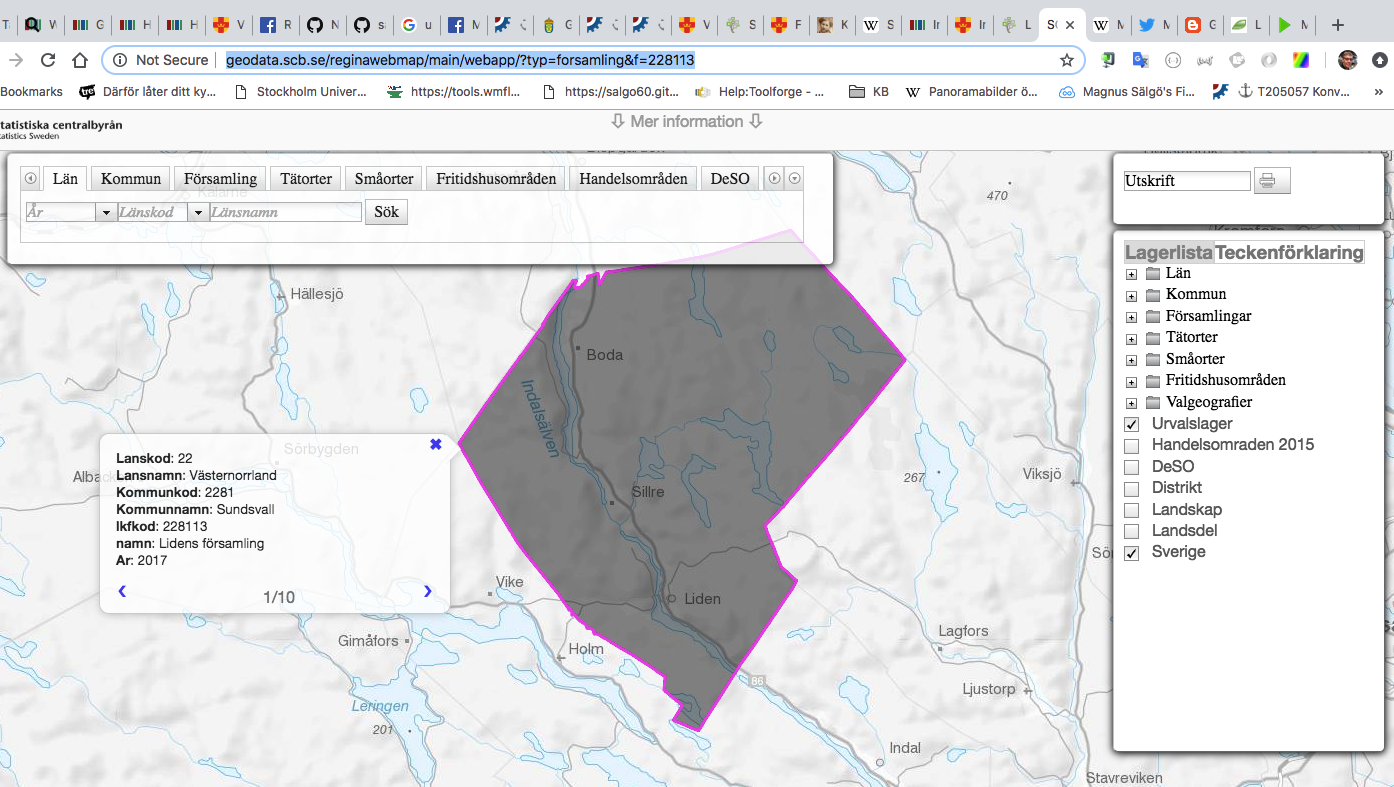1394x787 pixels.
Task: Click the rainbow color extension icon
Action: (1300, 60)
